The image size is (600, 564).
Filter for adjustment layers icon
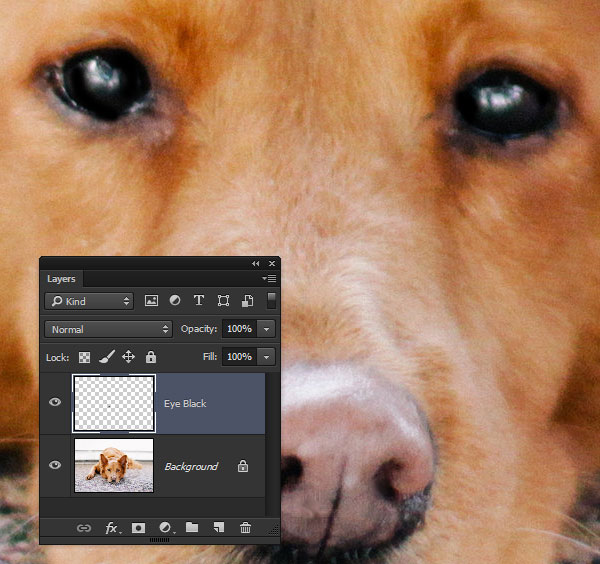(175, 301)
